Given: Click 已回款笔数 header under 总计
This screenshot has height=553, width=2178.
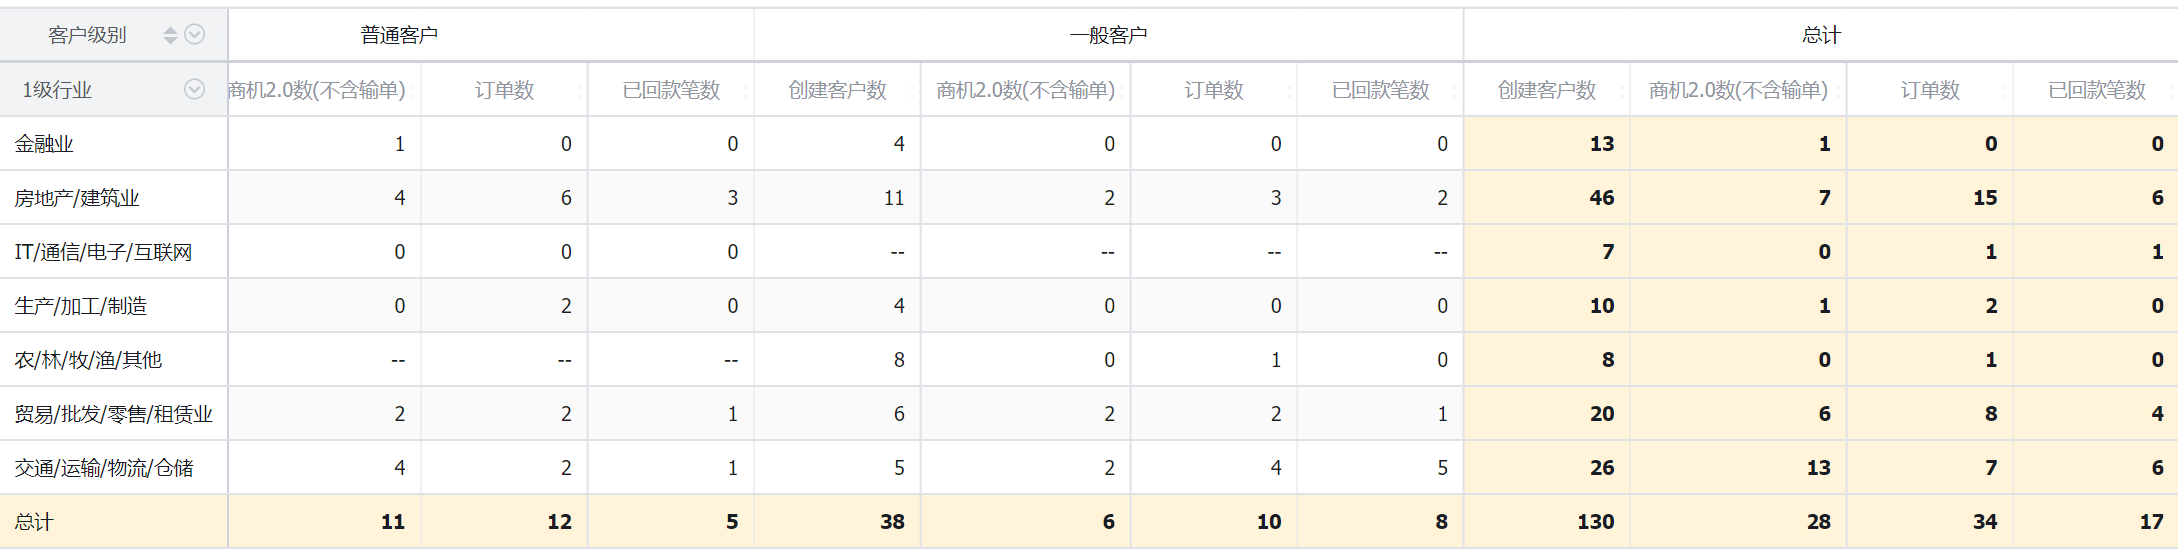Looking at the screenshot, I should click(x=2096, y=91).
